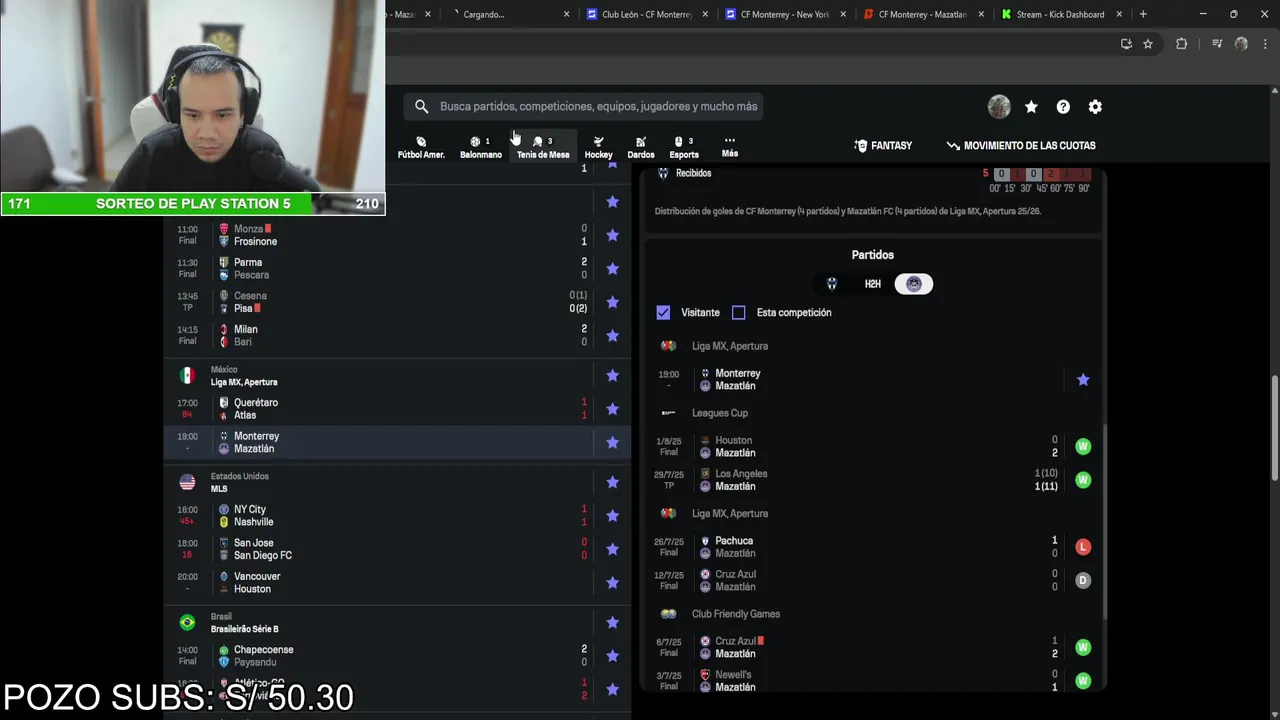1280x720 pixels.
Task: Show CF Monterrey matches using its crest toggle
Action: click(x=832, y=284)
